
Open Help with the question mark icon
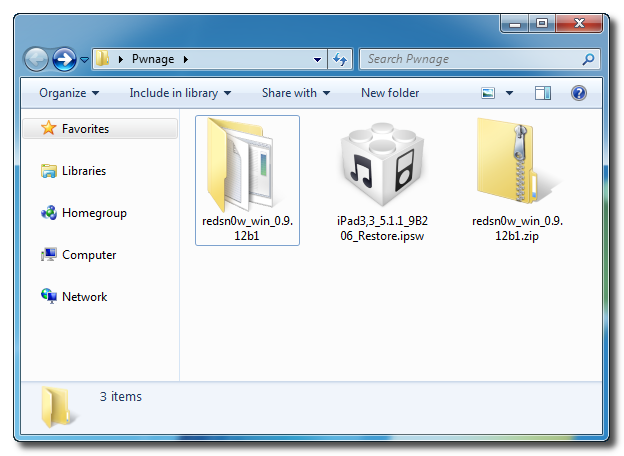pyautogui.click(x=579, y=93)
